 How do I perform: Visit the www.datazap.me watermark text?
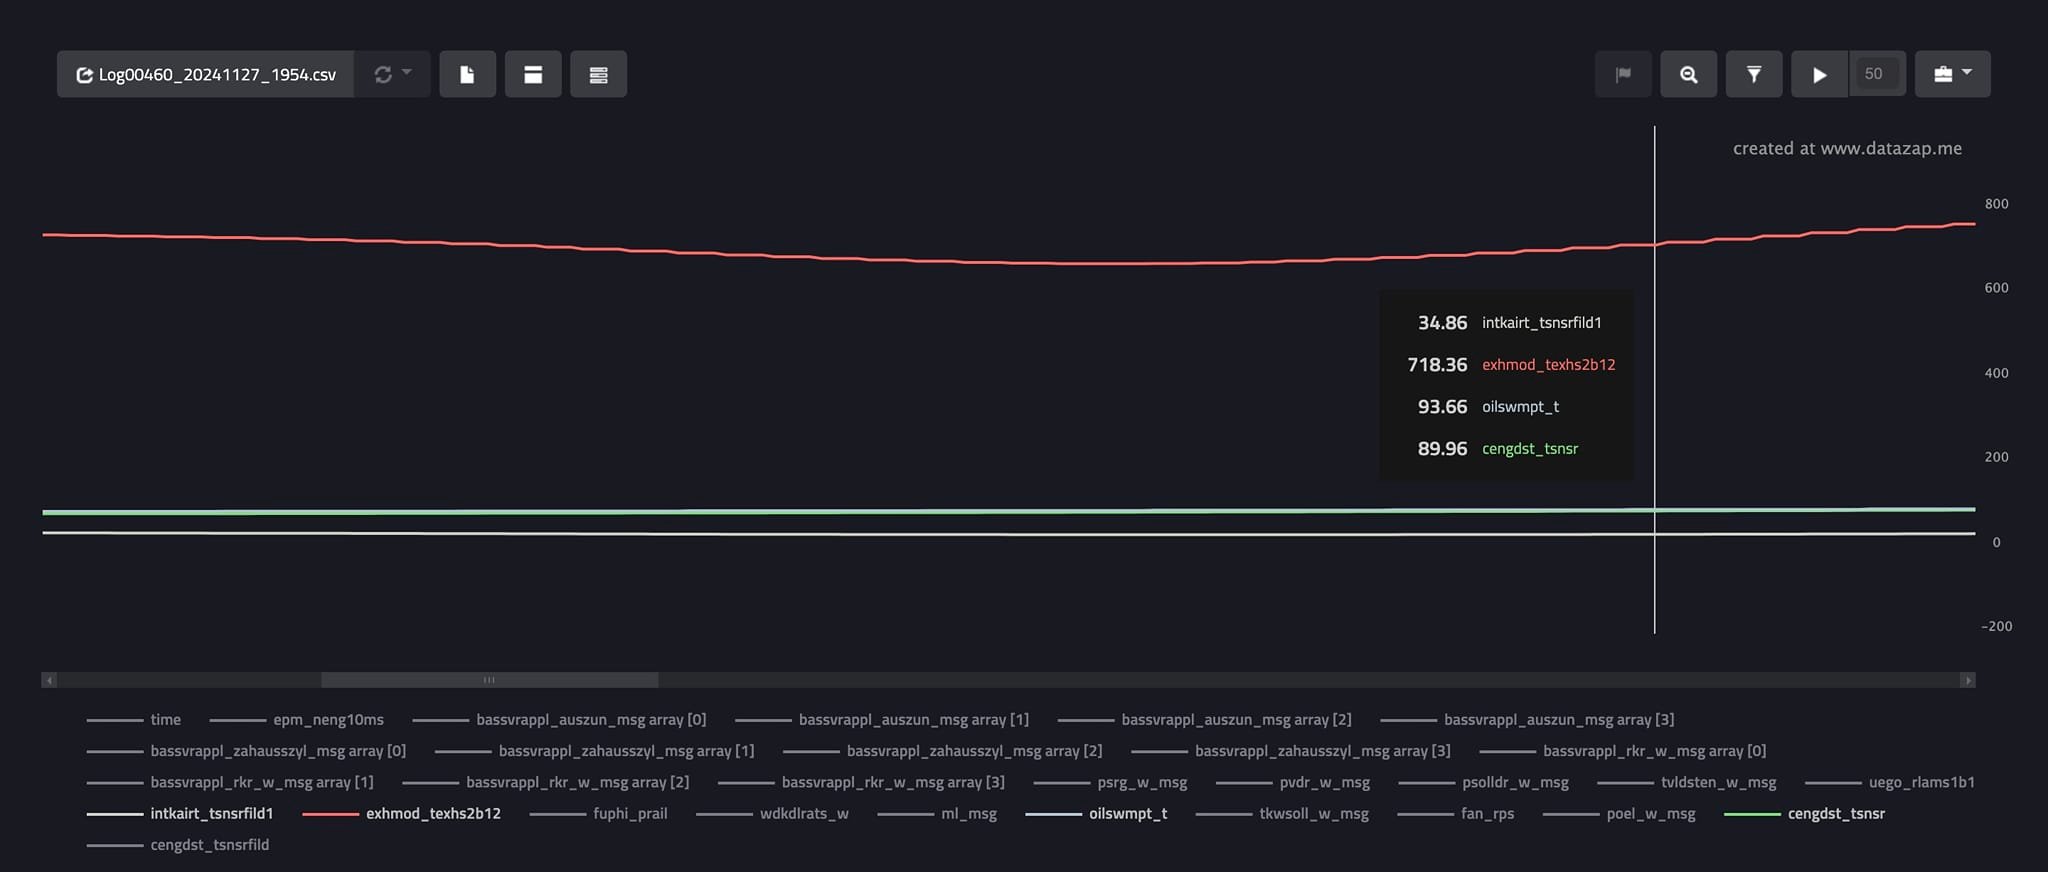1846,148
